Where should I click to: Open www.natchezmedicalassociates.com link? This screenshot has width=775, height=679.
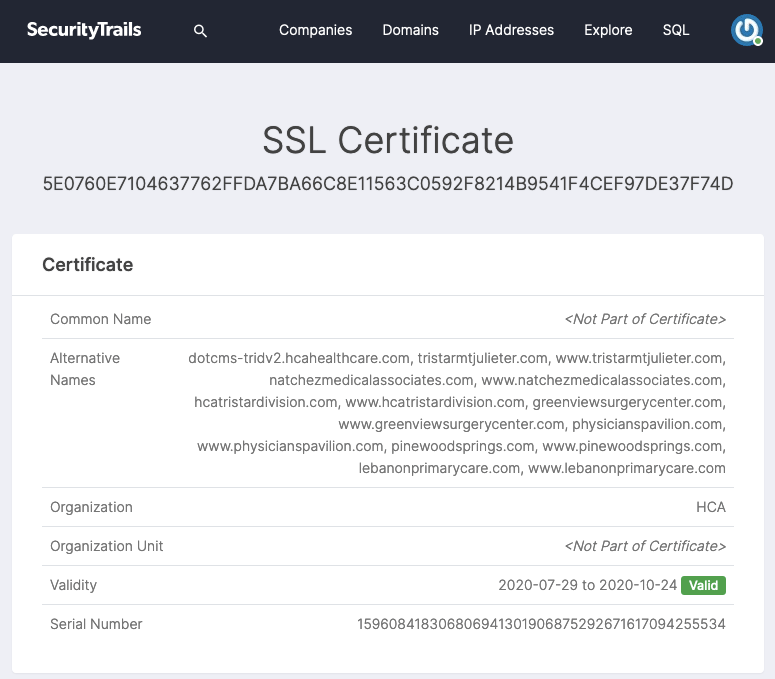click(602, 380)
